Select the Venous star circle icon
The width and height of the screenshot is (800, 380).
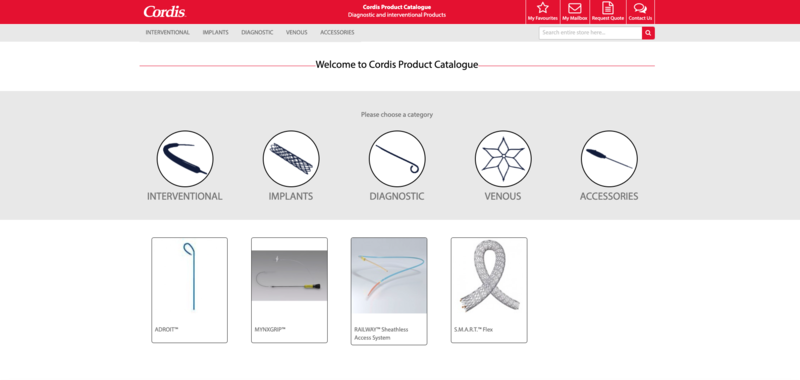[x=503, y=159]
